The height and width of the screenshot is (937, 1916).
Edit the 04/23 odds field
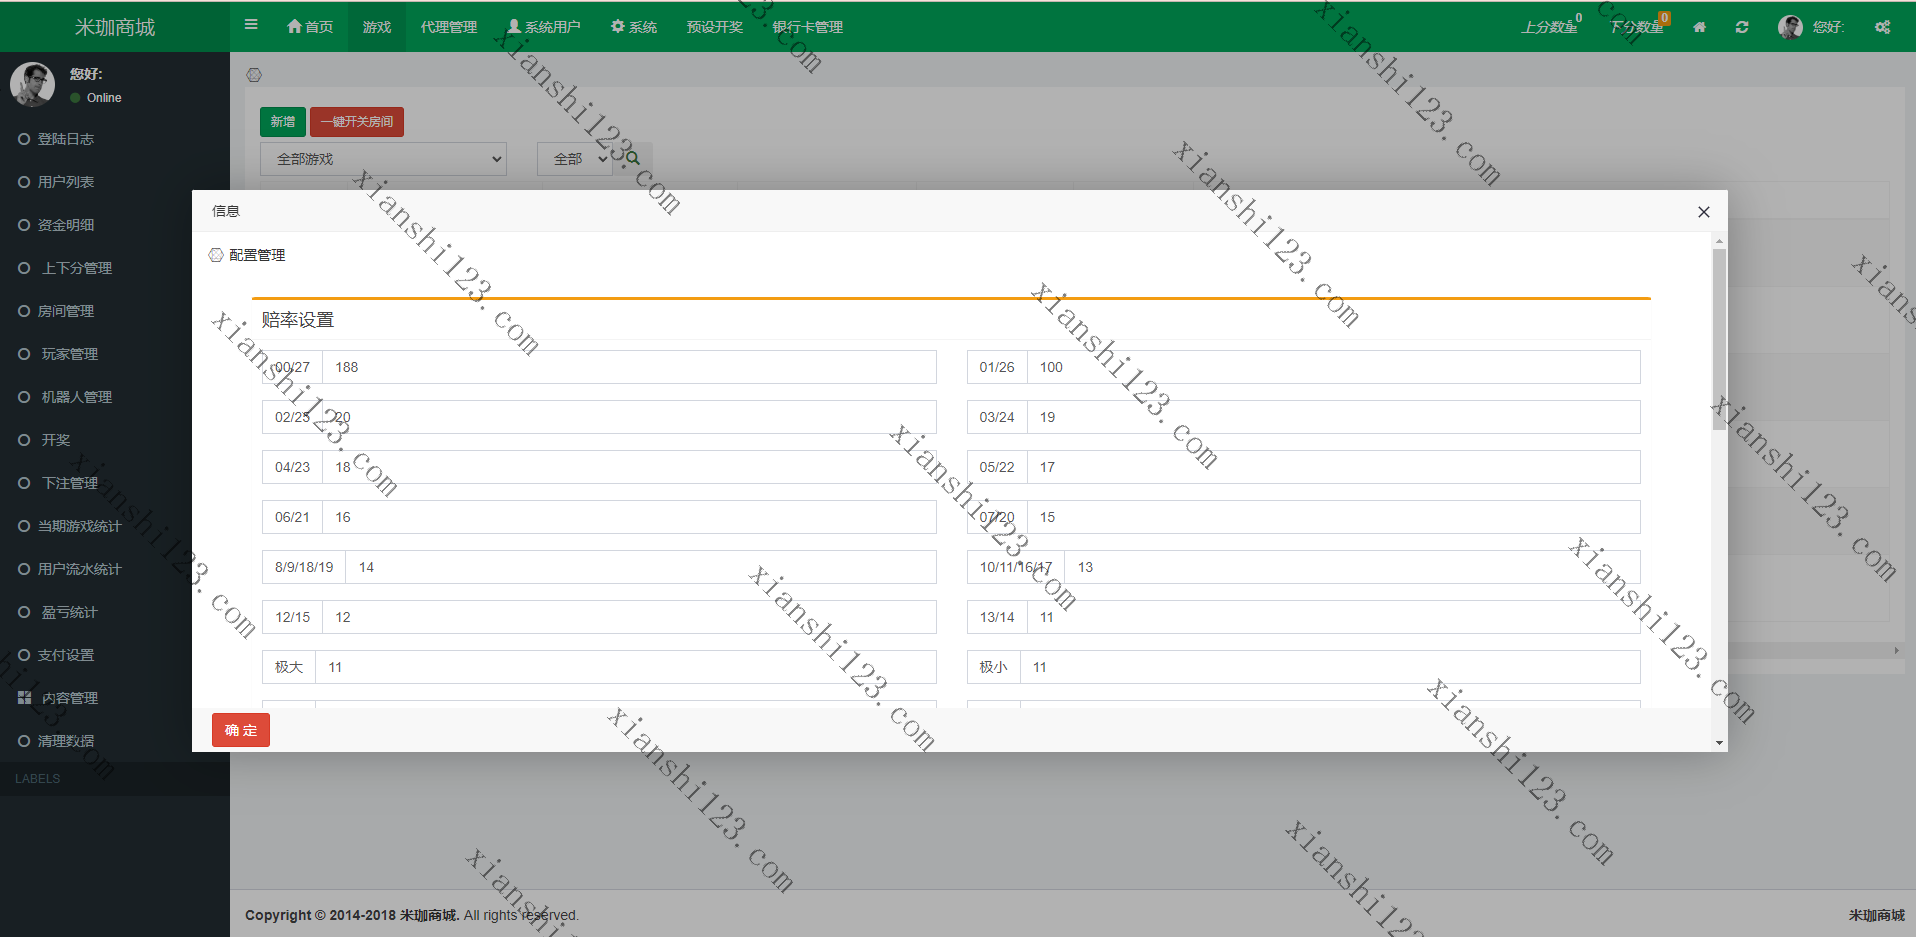(629, 467)
